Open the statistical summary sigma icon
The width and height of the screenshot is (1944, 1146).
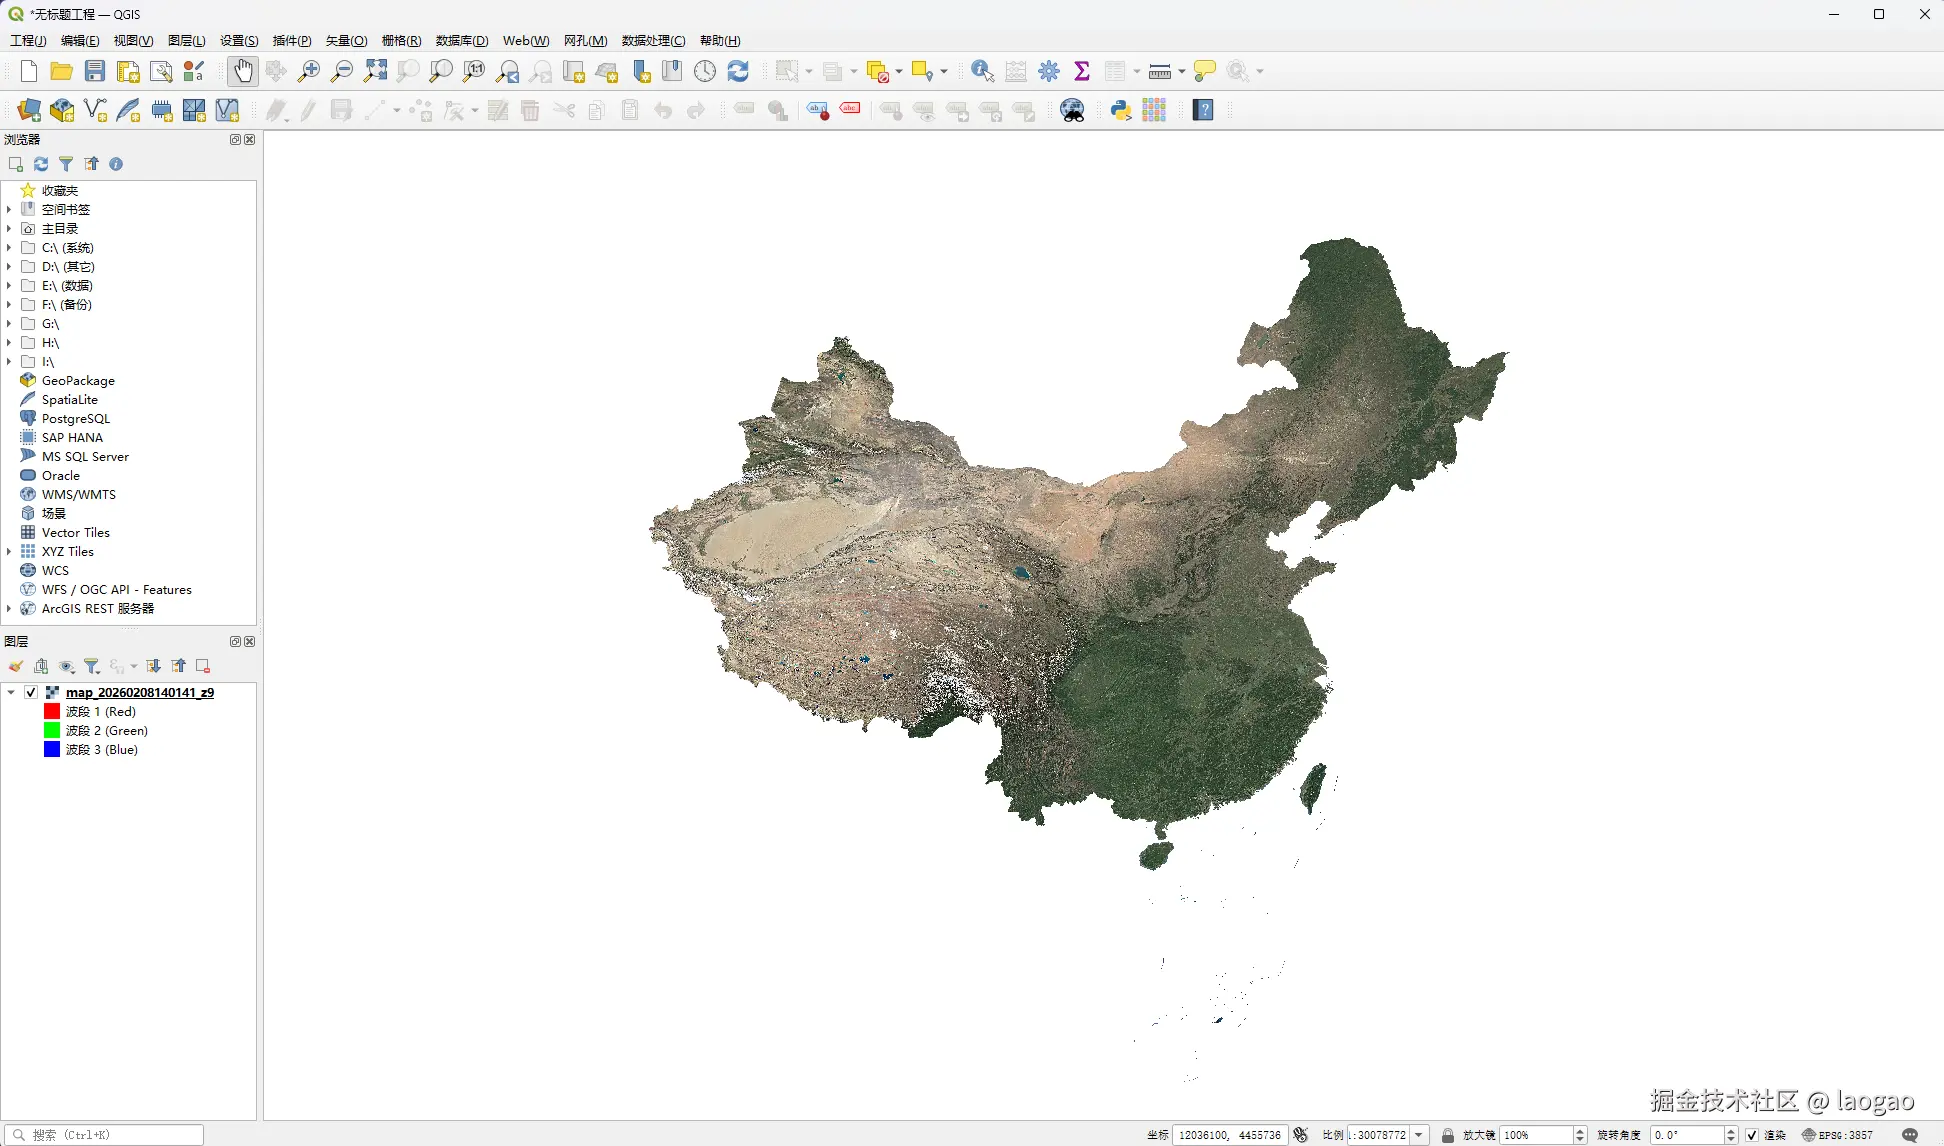point(1081,71)
